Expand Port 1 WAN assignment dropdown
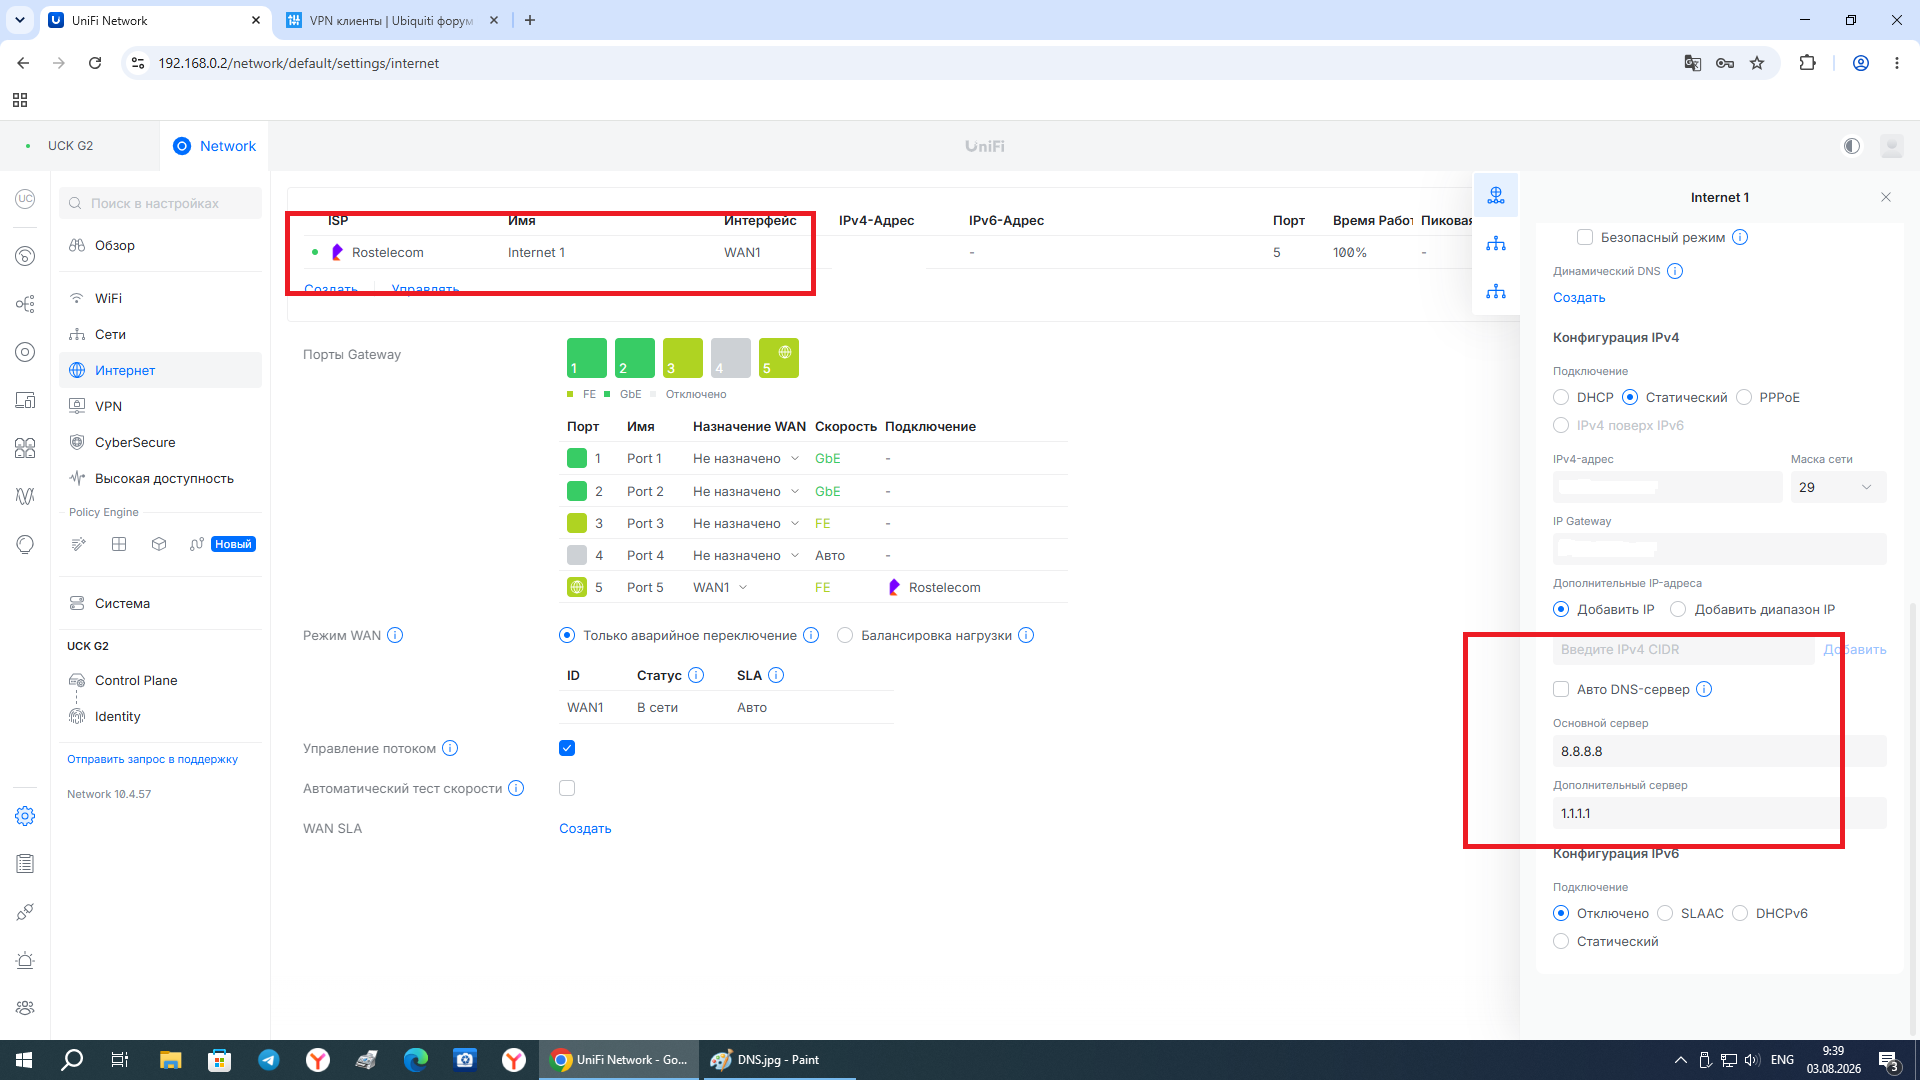Viewport: 1920px width, 1080px height. [746, 458]
